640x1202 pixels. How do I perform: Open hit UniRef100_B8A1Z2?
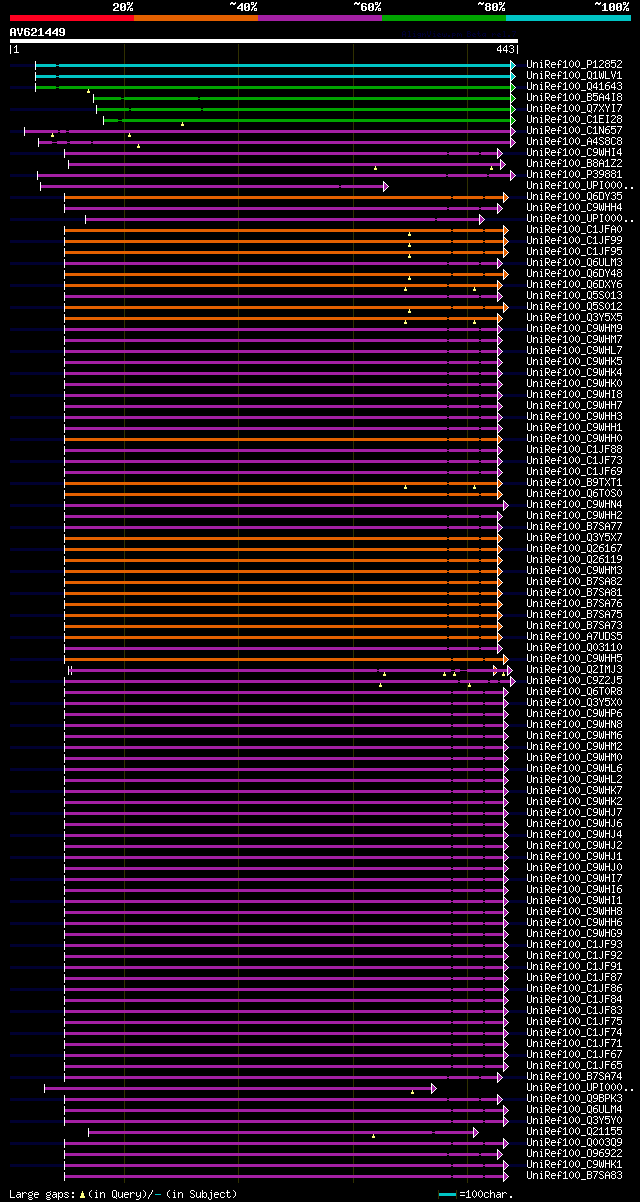575,163
